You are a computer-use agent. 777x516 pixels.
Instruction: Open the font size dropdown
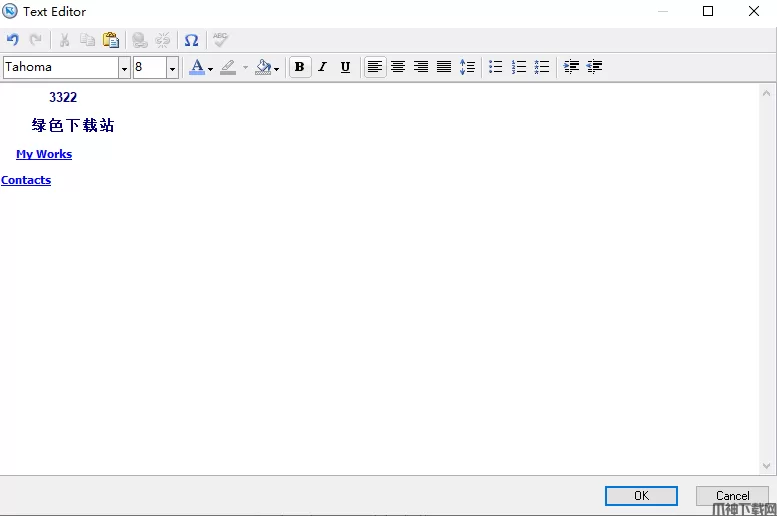pyautogui.click(x=172, y=68)
